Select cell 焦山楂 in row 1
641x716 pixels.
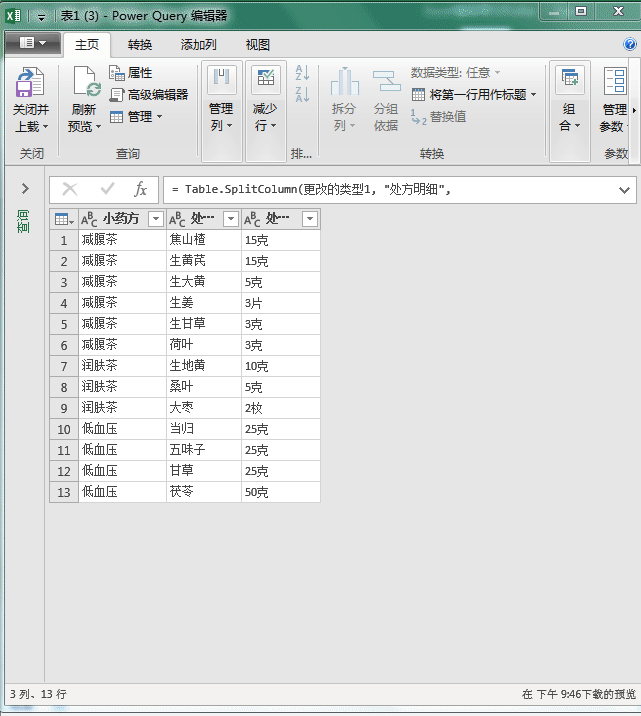point(204,240)
